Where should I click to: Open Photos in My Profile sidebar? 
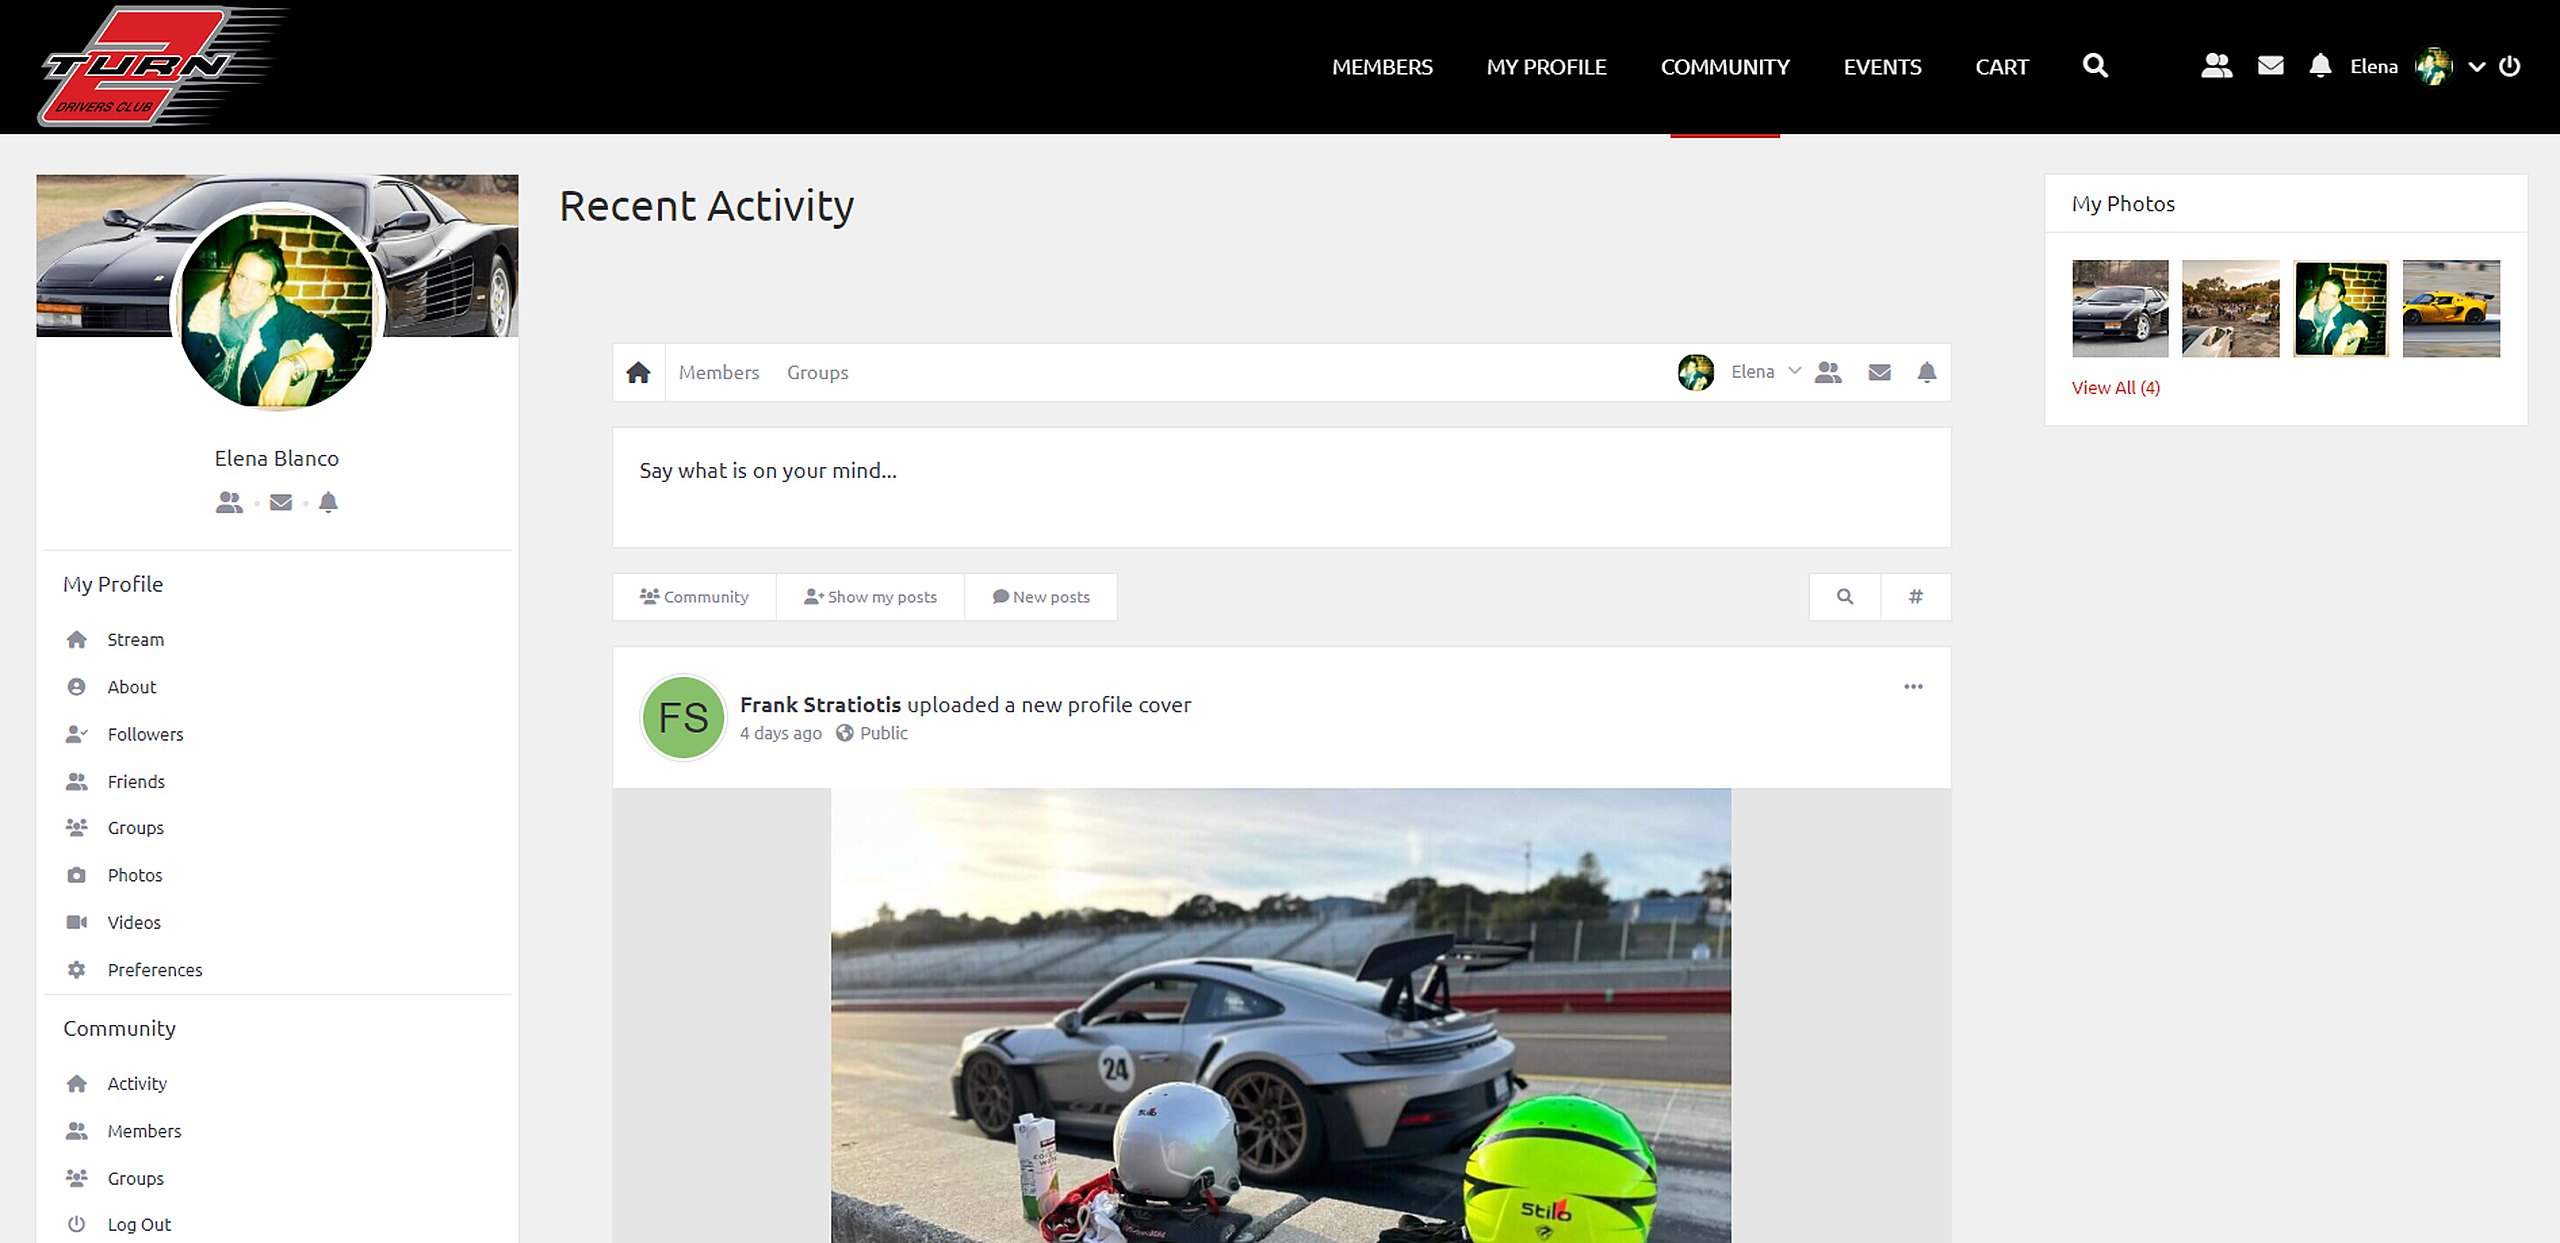click(134, 875)
